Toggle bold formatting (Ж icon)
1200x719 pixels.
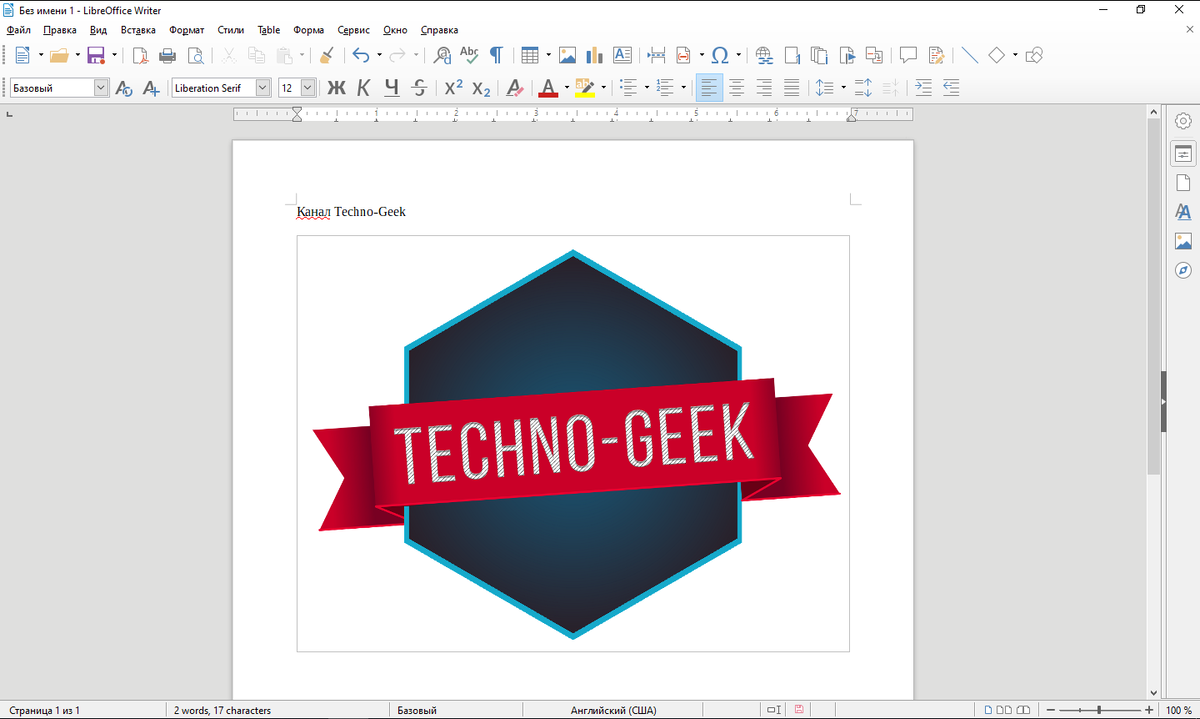(x=336, y=88)
